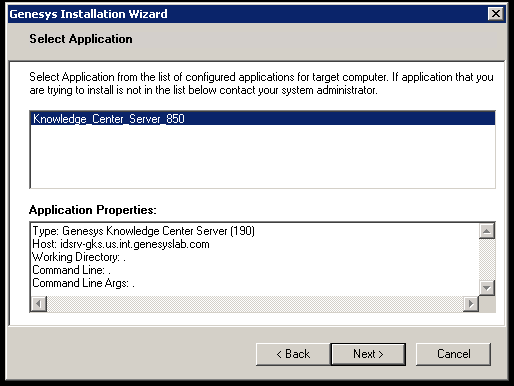
Task: Click the Select Application heading
Action: [x=81, y=39]
